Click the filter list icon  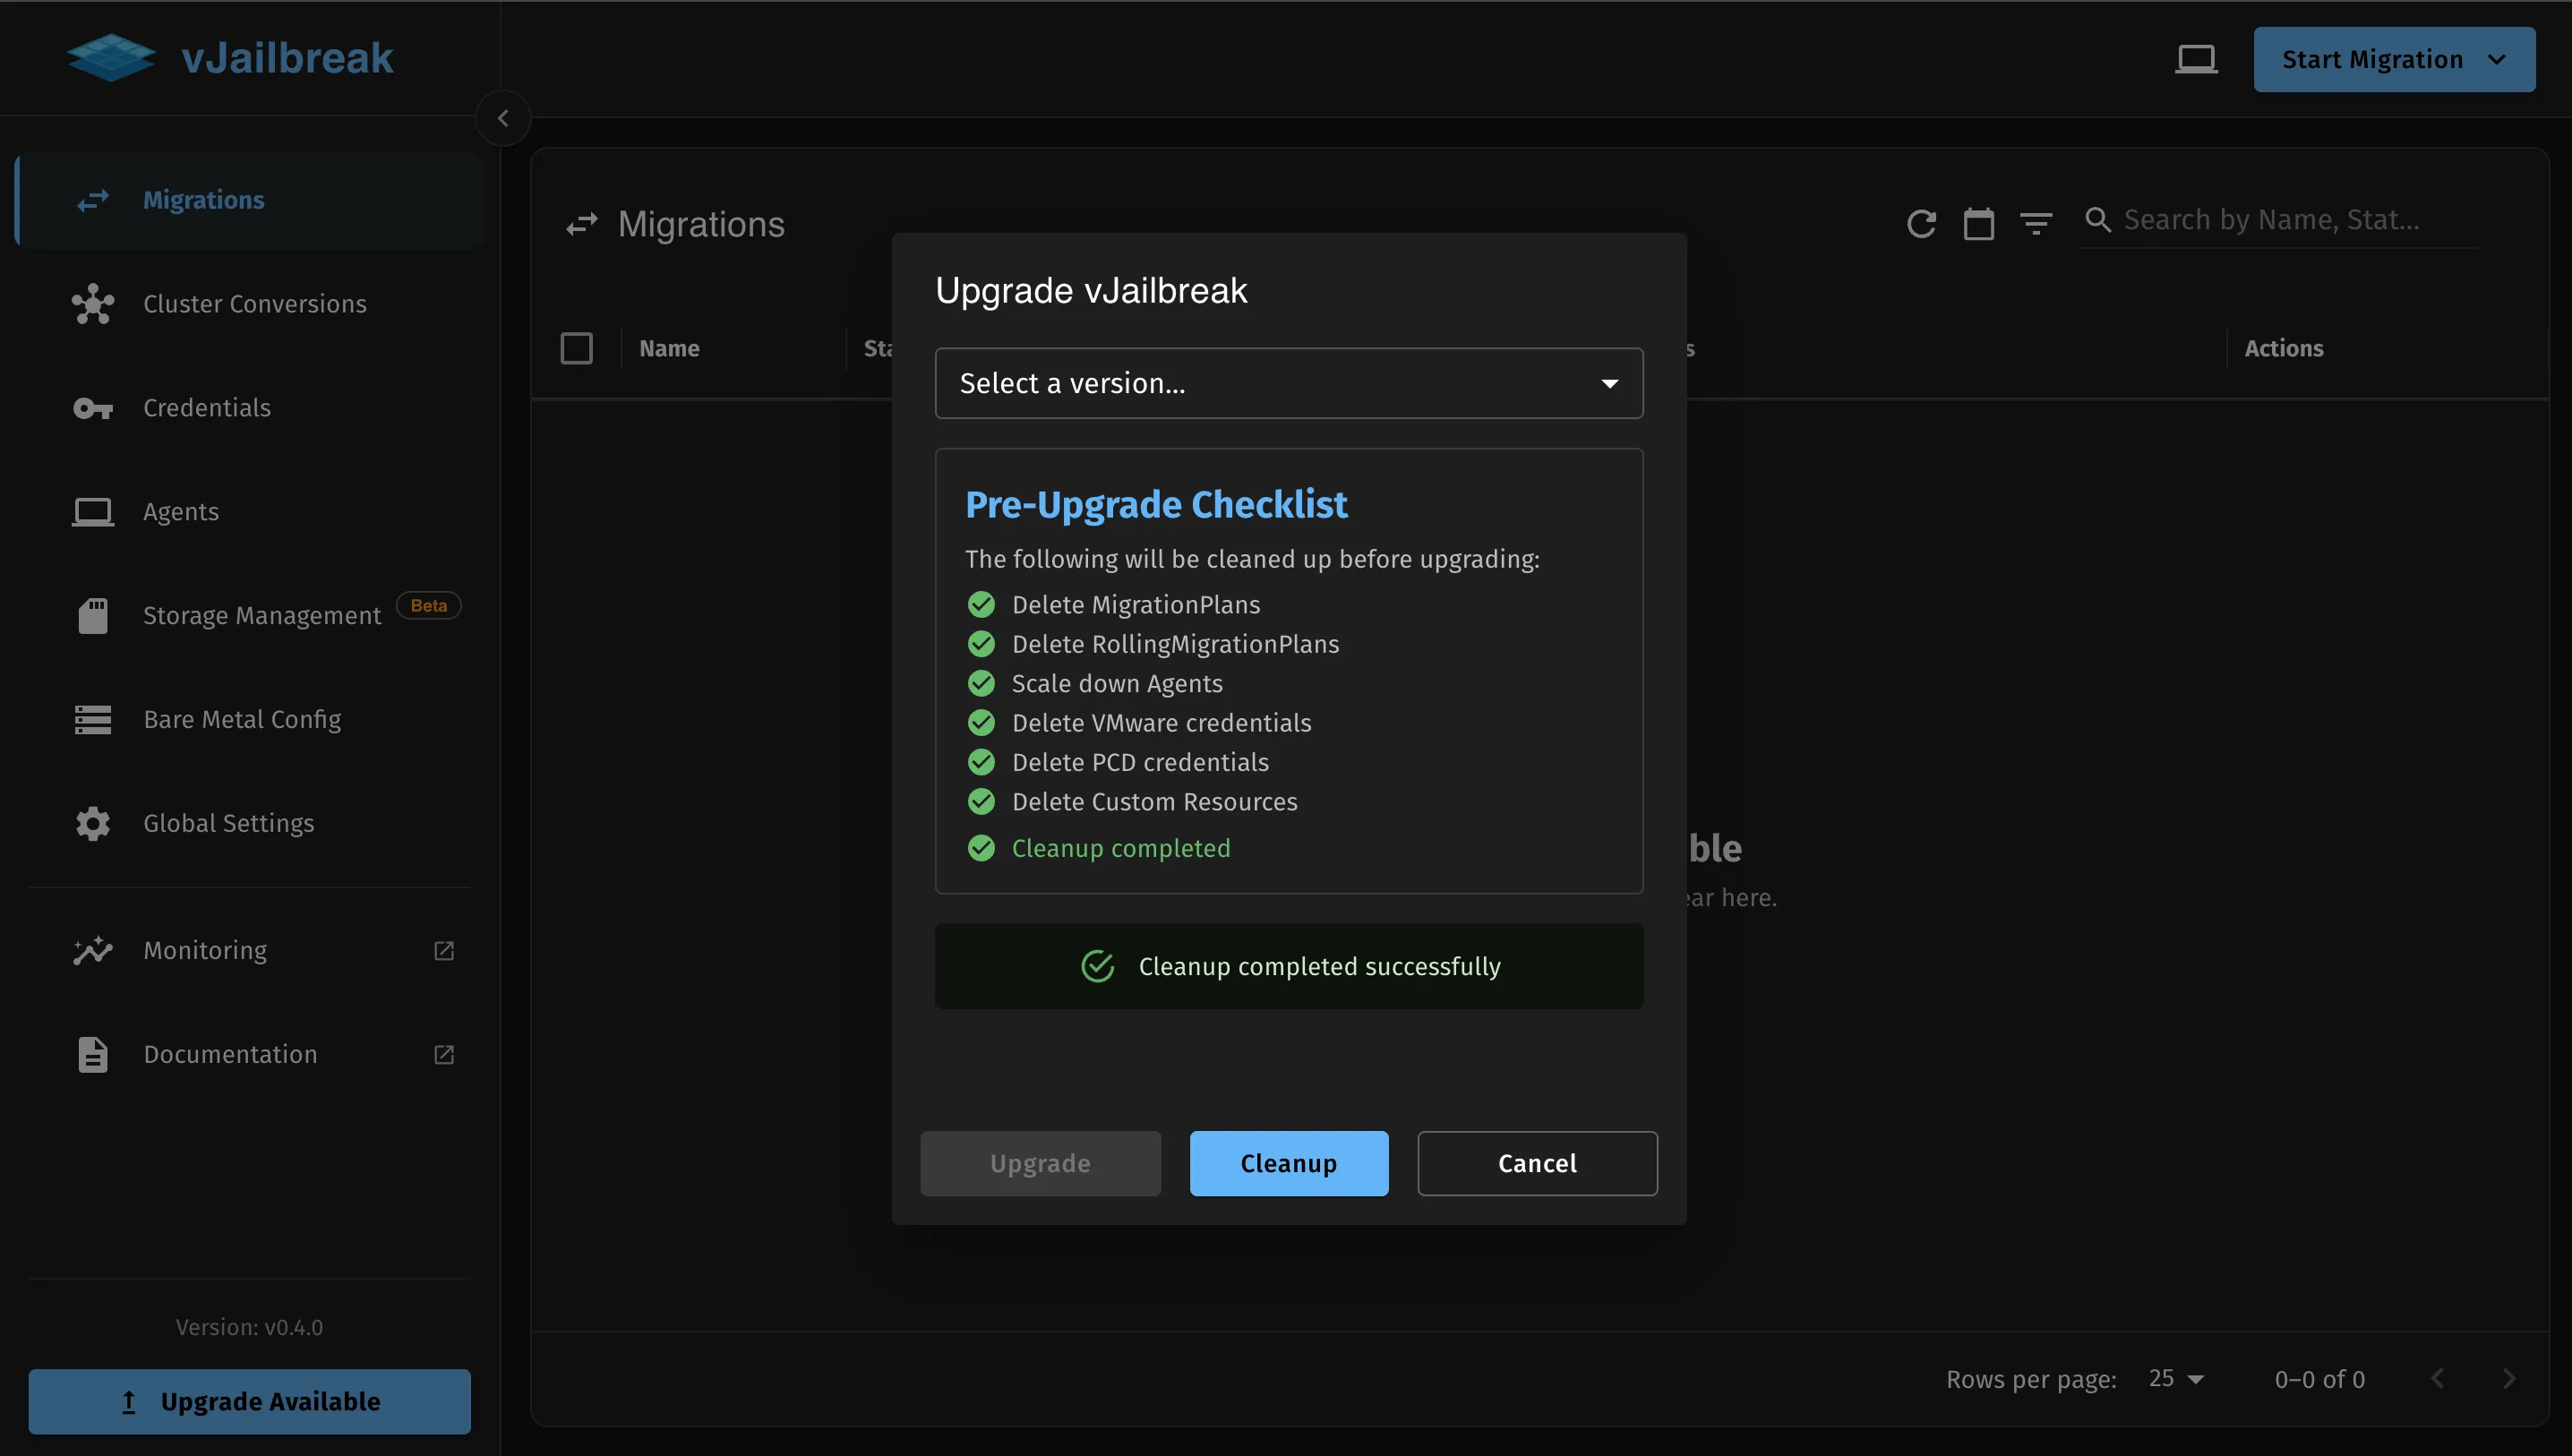pyautogui.click(x=2035, y=223)
